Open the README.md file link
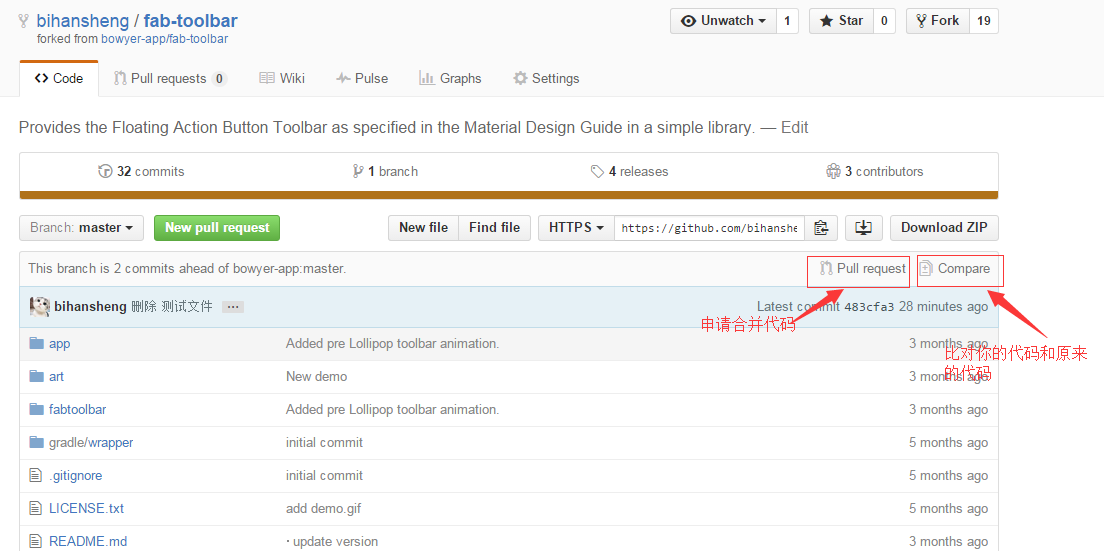 coord(88,541)
